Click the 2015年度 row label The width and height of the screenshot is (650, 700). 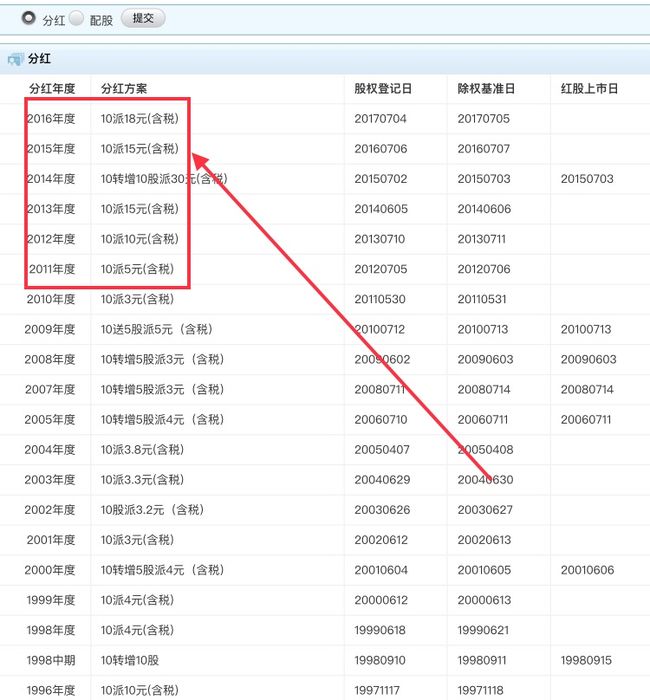click(51, 149)
